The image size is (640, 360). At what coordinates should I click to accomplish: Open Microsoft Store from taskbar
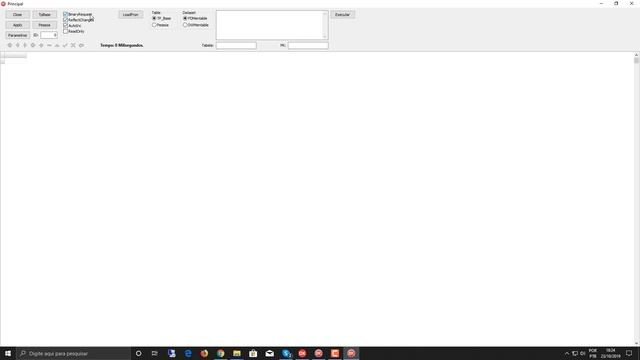coord(253,353)
